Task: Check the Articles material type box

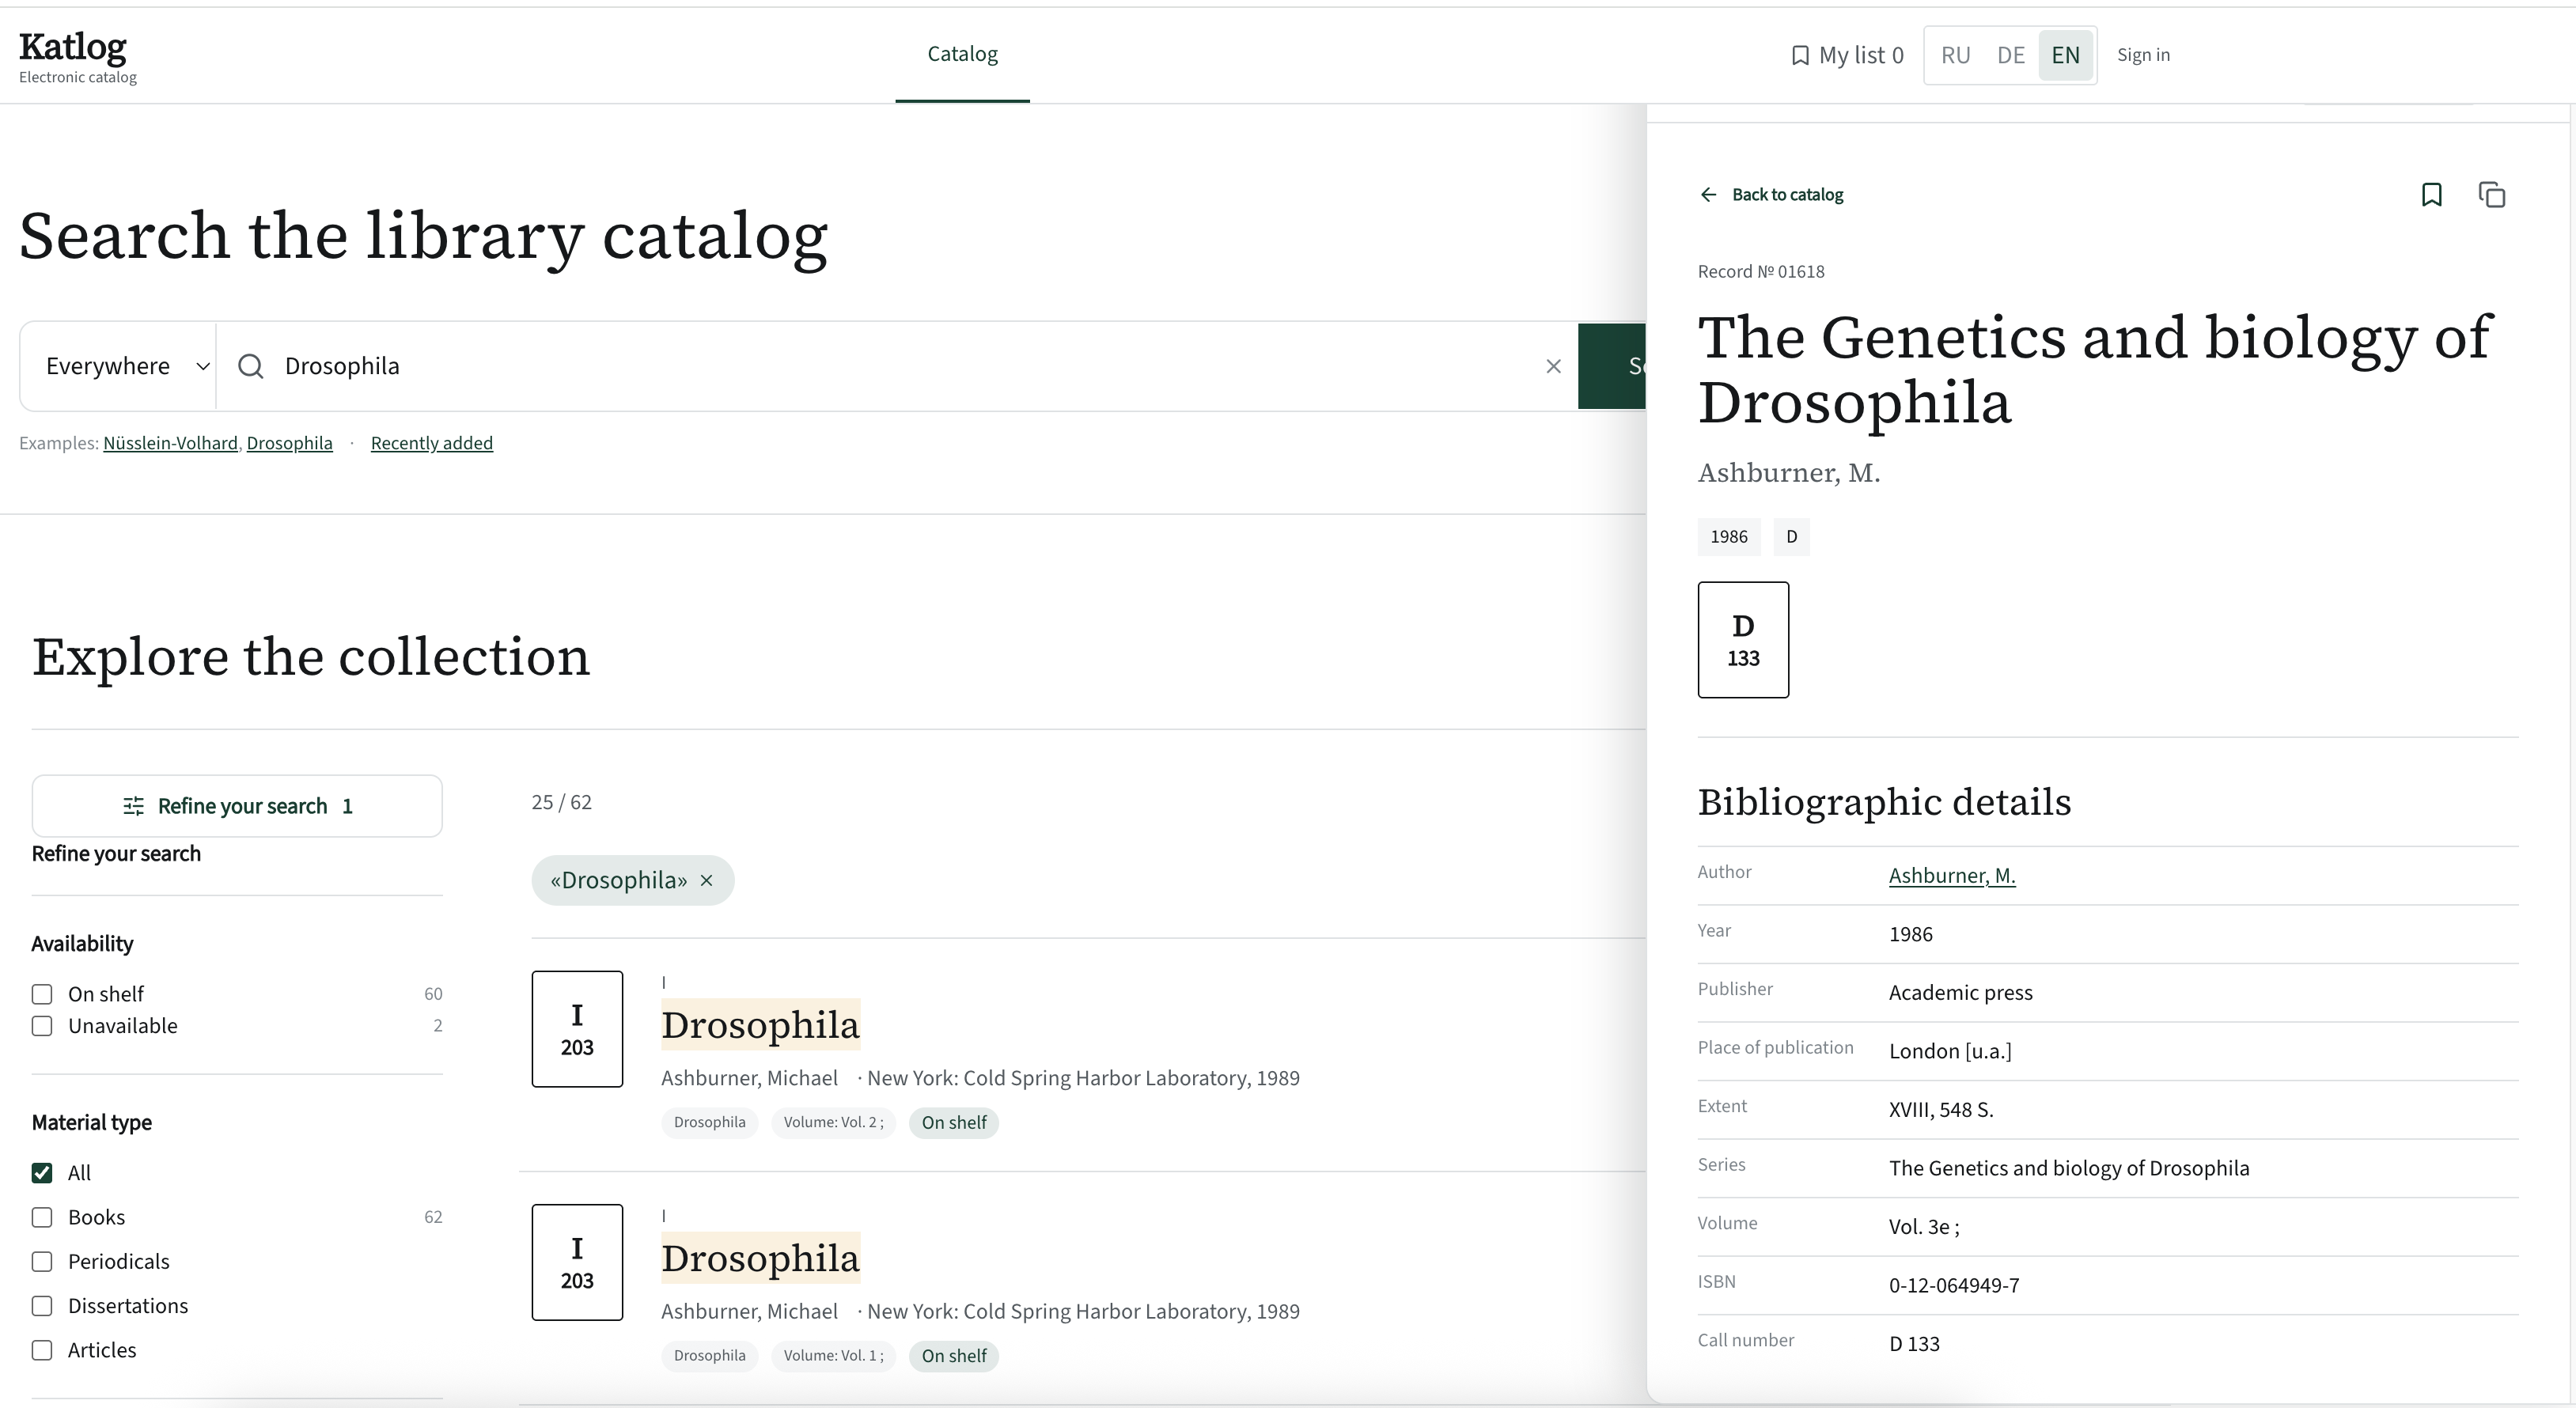Action: (42, 1350)
